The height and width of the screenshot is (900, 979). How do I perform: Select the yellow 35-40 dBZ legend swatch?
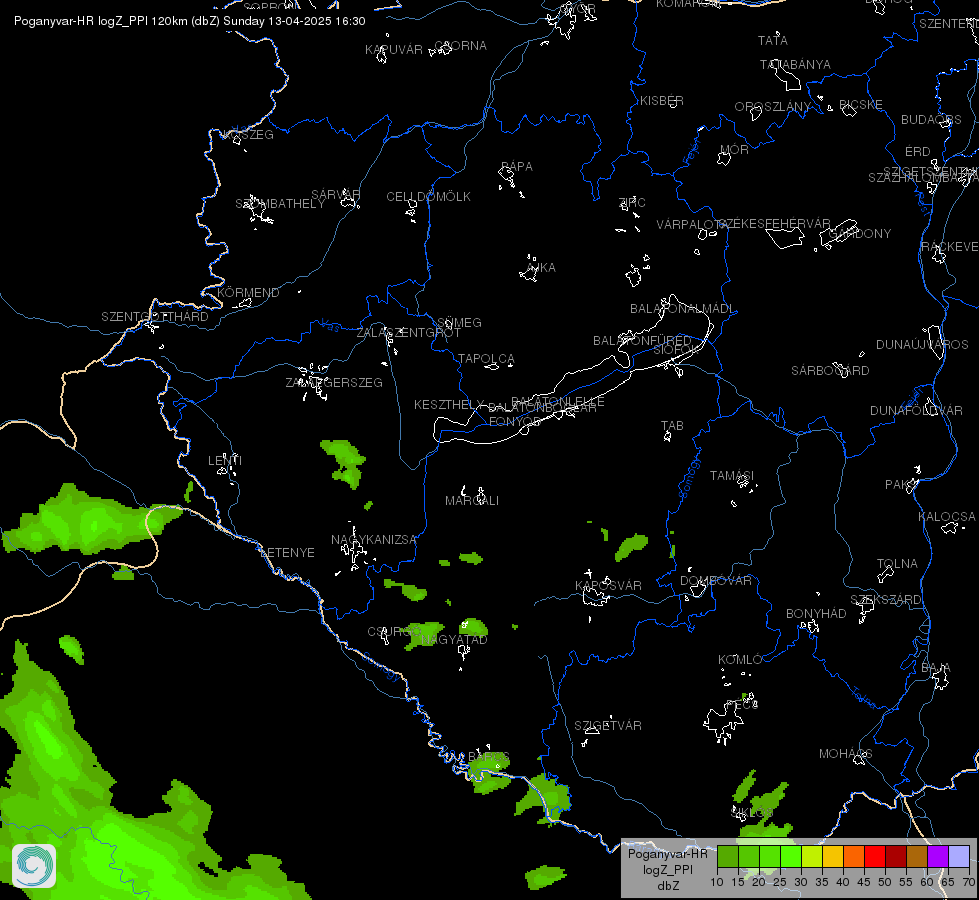click(x=832, y=857)
